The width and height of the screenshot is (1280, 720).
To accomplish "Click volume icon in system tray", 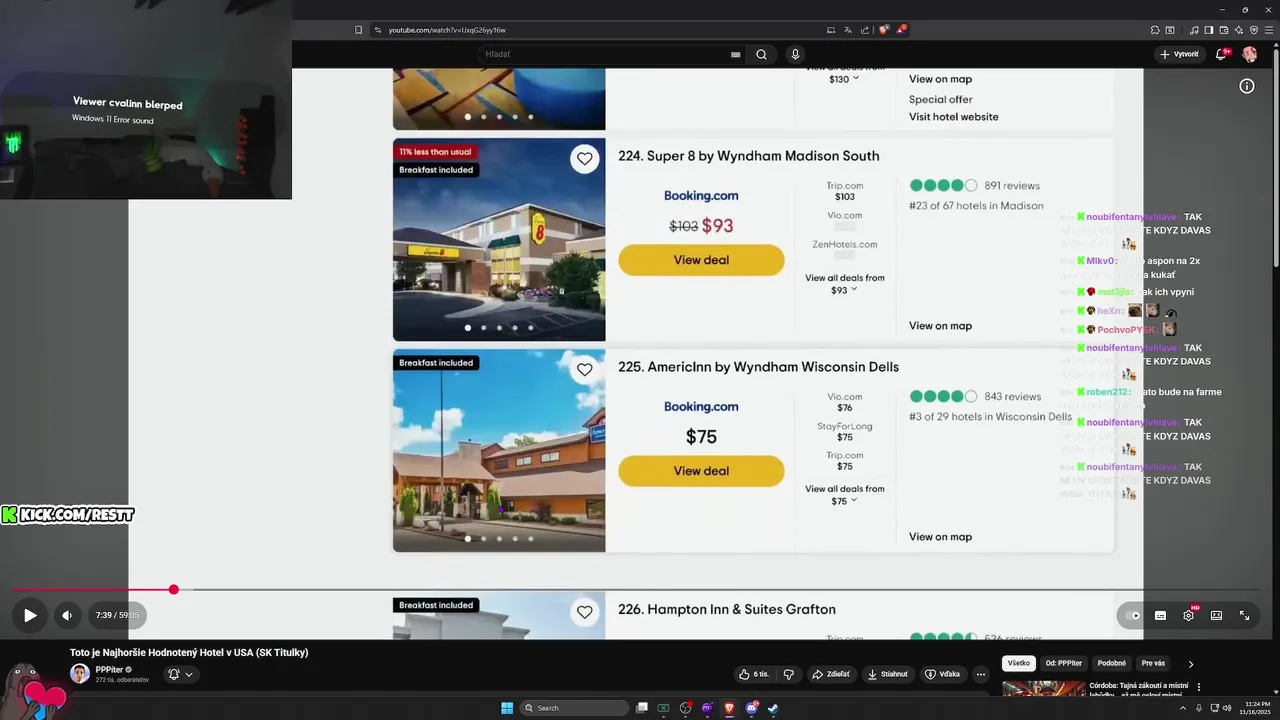I will pos(1227,708).
